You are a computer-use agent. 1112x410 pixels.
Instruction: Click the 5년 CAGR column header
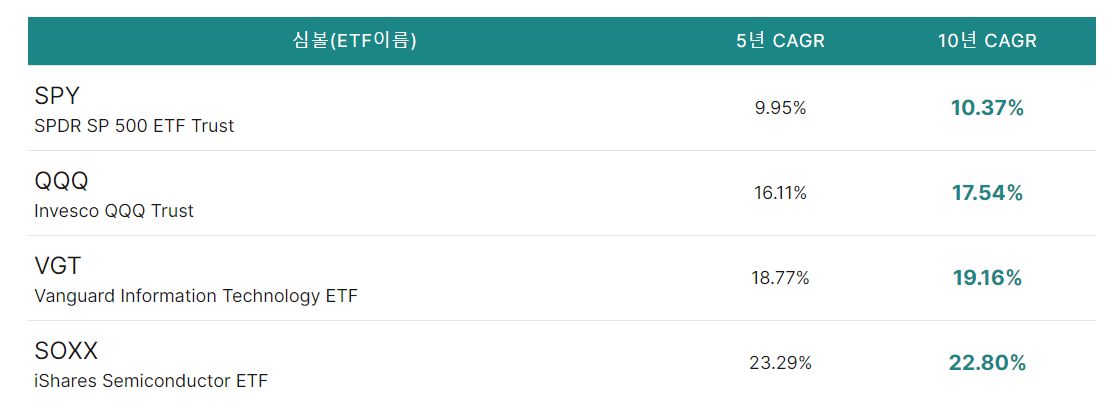(780, 40)
